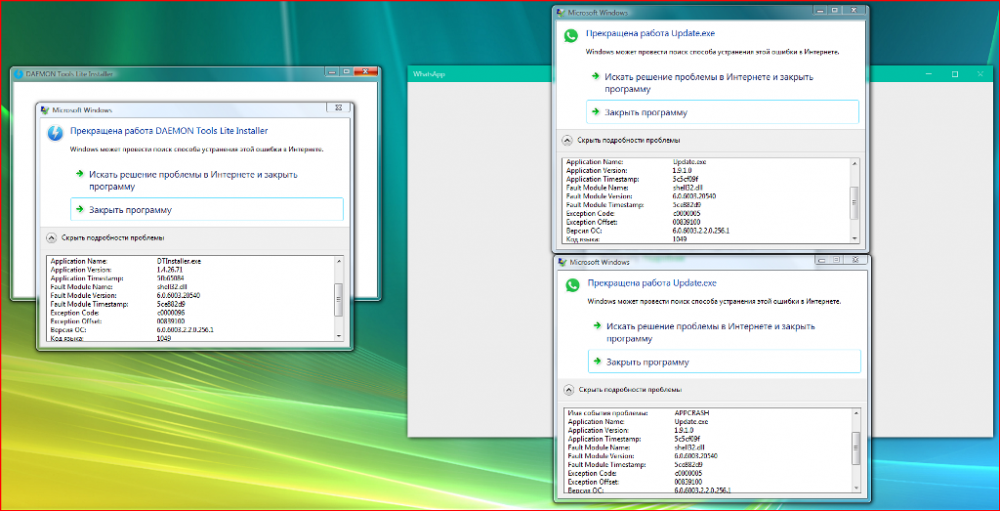The height and width of the screenshot is (511, 1000).
Task: Click green arrow beside Искать решение in upper Update.exe dialog
Action: [594, 76]
